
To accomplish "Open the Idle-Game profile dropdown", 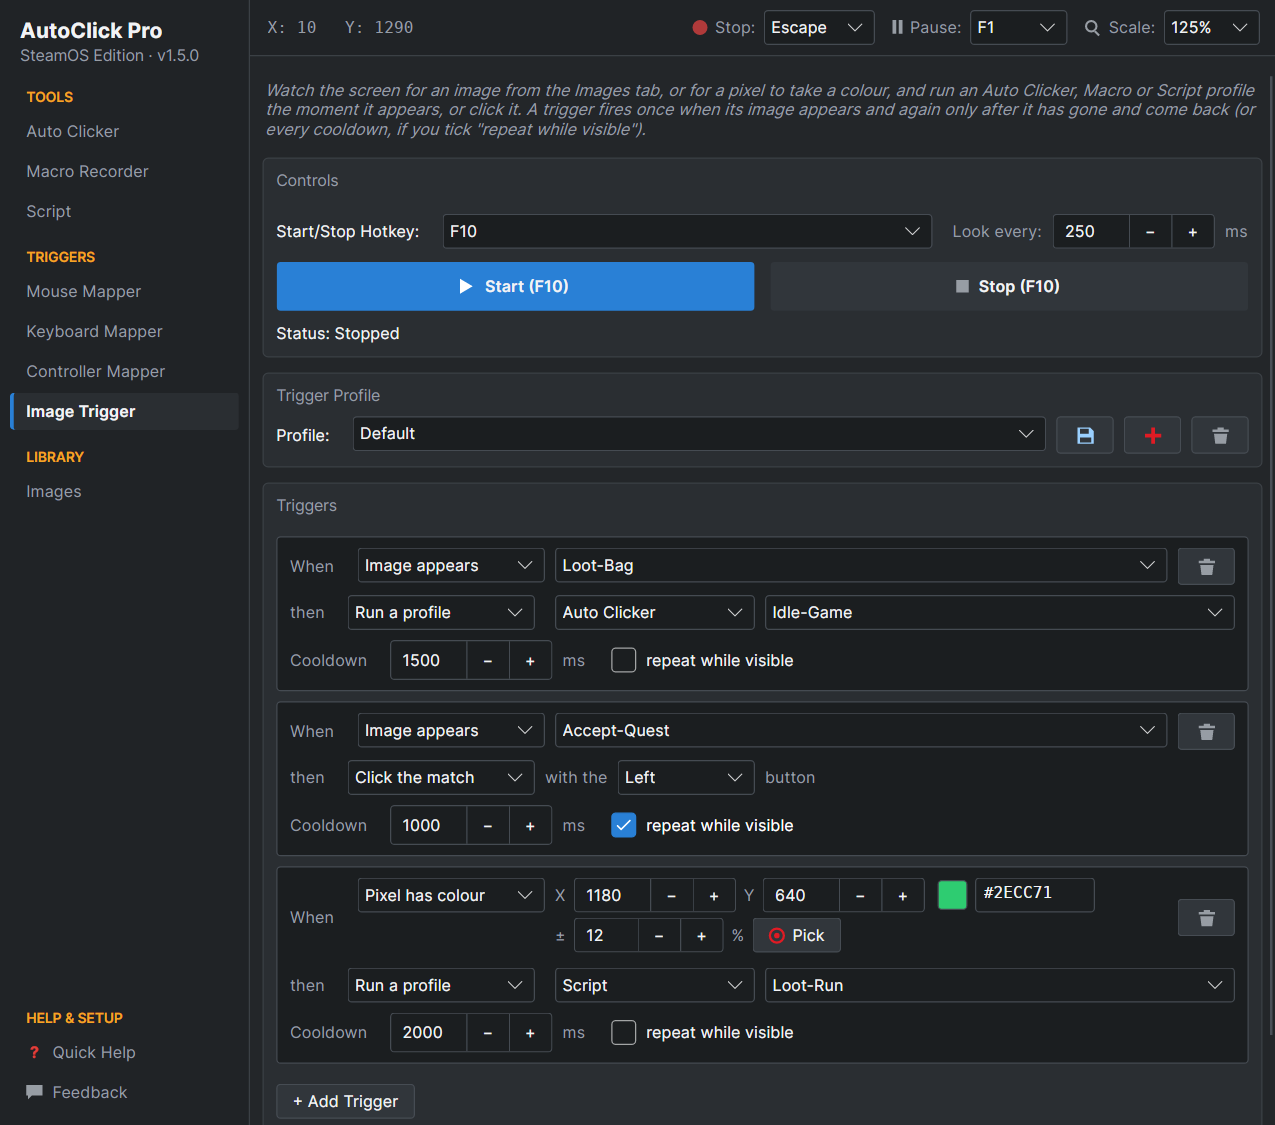I will pyautogui.click(x=1000, y=613).
